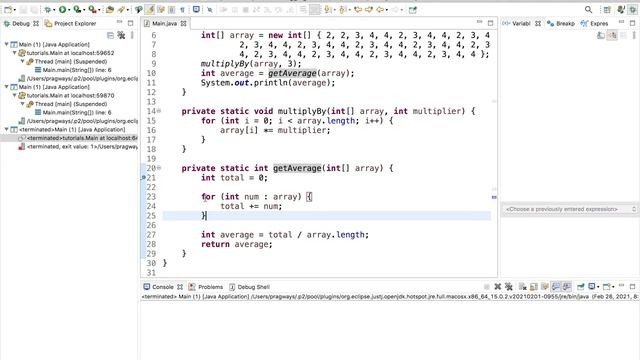
Task: Click the Pin Editor toolbar icon
Action: point(413,9)
